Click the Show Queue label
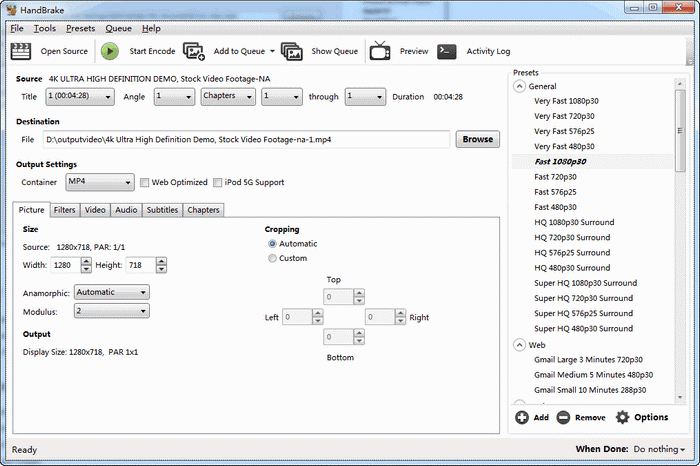Image resolution: width=700 pixels, height=466 pixels. (334, 51)
